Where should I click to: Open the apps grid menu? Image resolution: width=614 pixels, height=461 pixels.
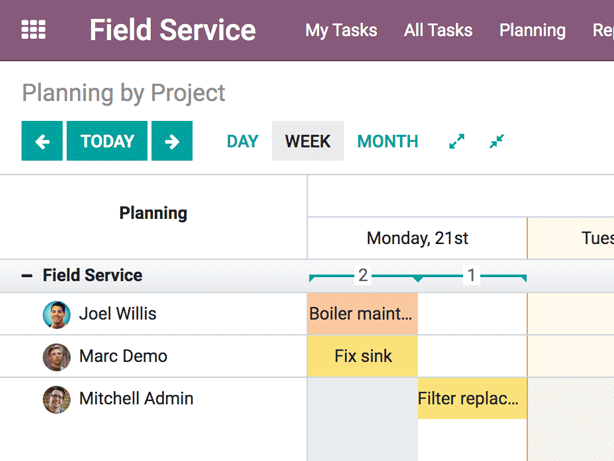[x=34, y=30]
